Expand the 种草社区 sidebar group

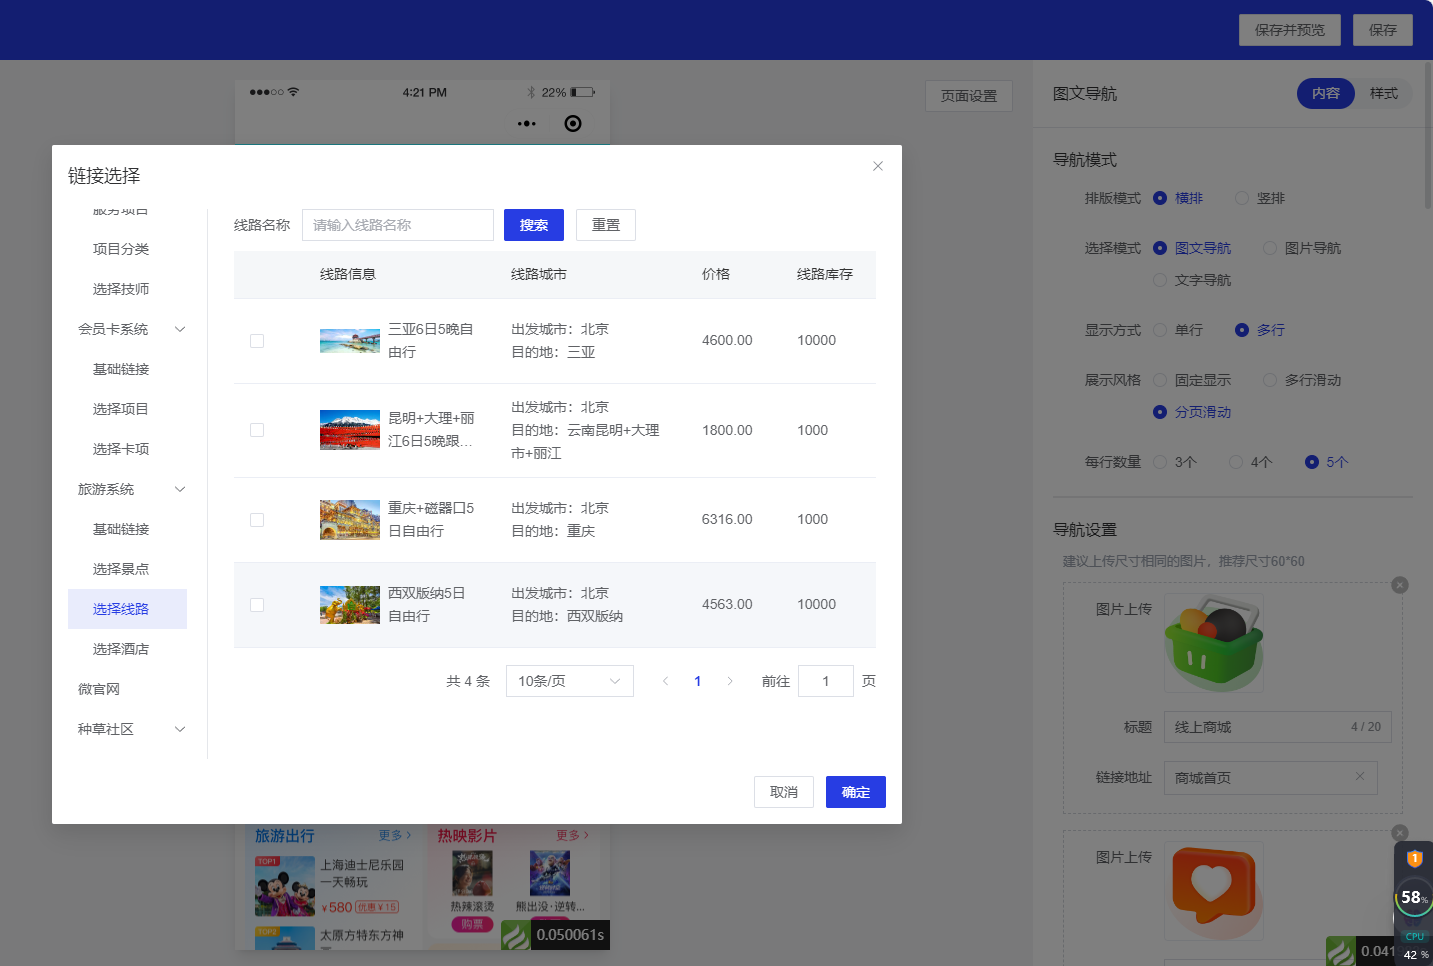(x=180, y=729)
